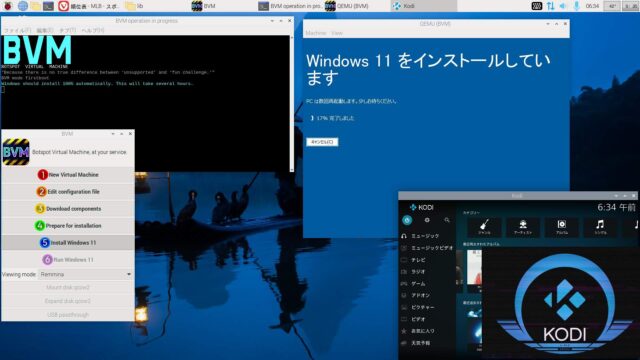Open the Viewing mode Remmina dropdown
This screenshot has width=640, height=360.
coord(86,274)
